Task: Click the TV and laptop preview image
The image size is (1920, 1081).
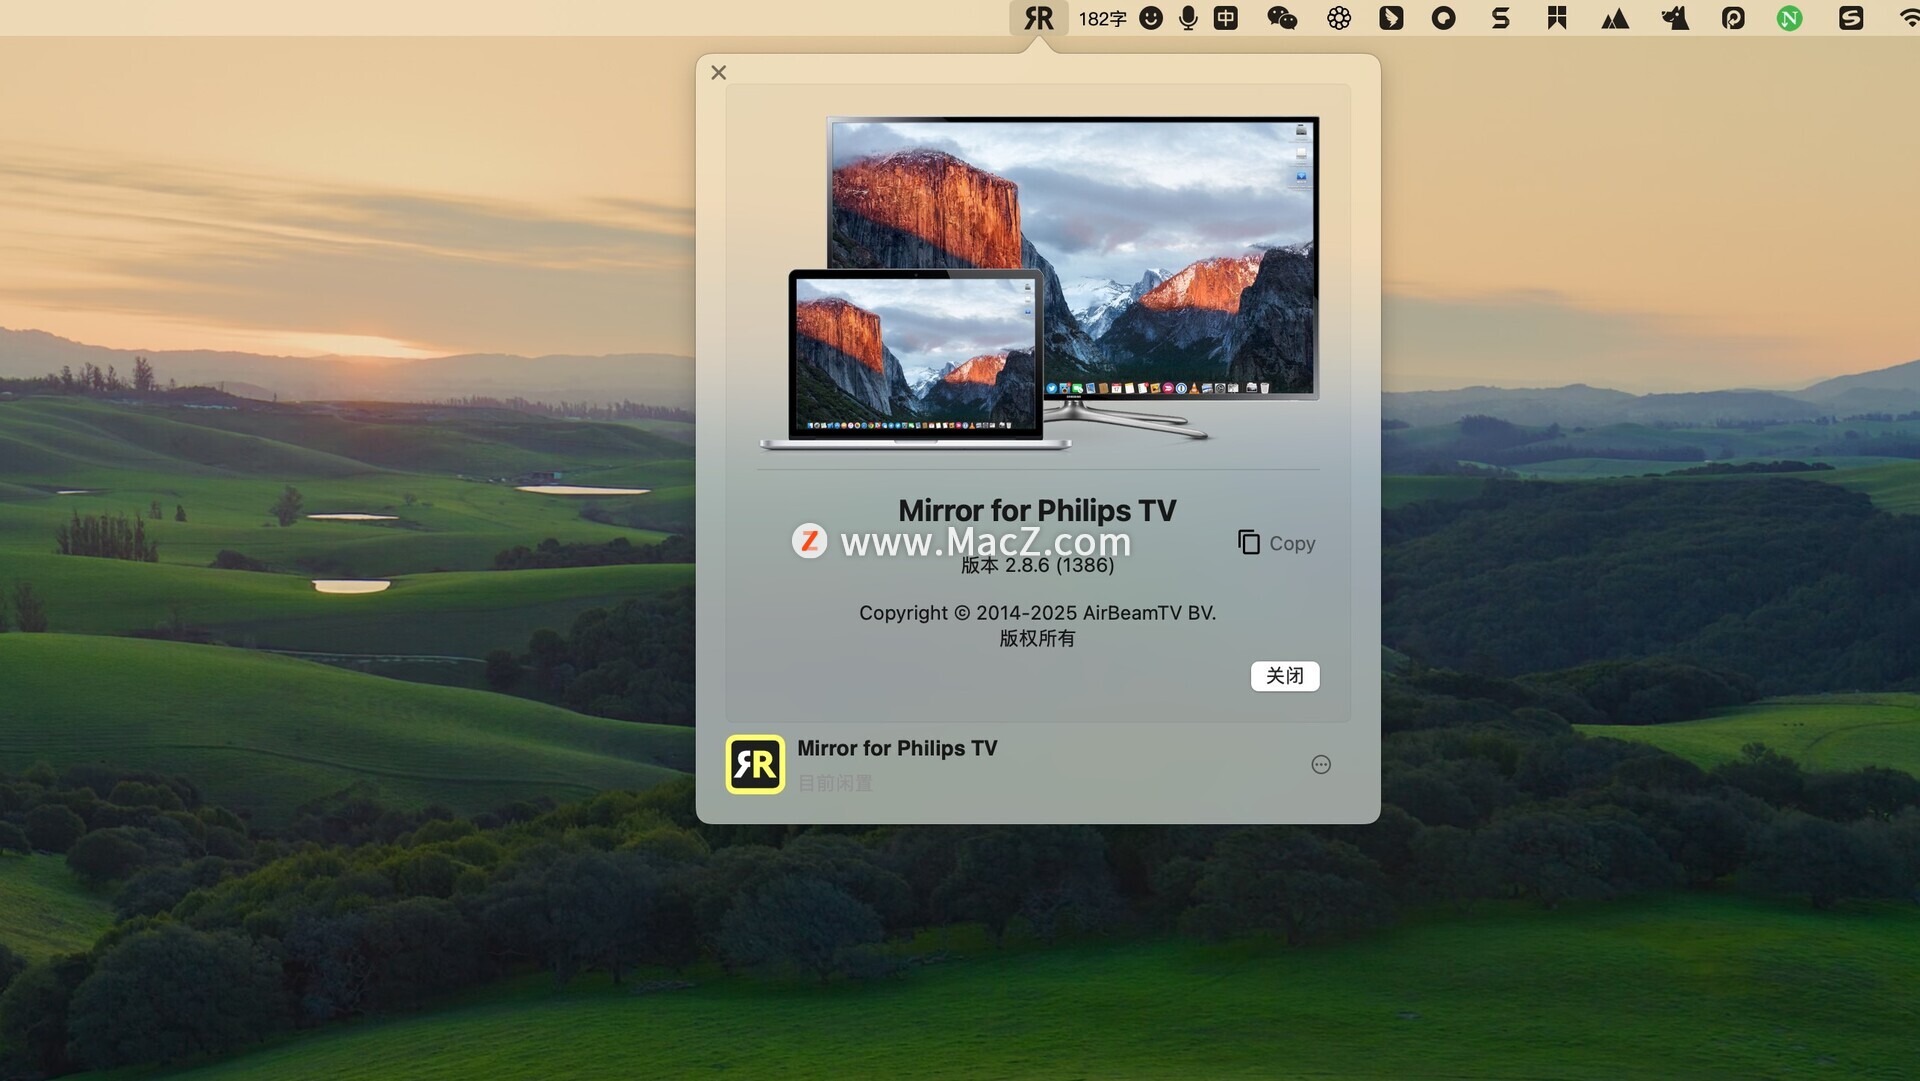Action: point(1039,283)
